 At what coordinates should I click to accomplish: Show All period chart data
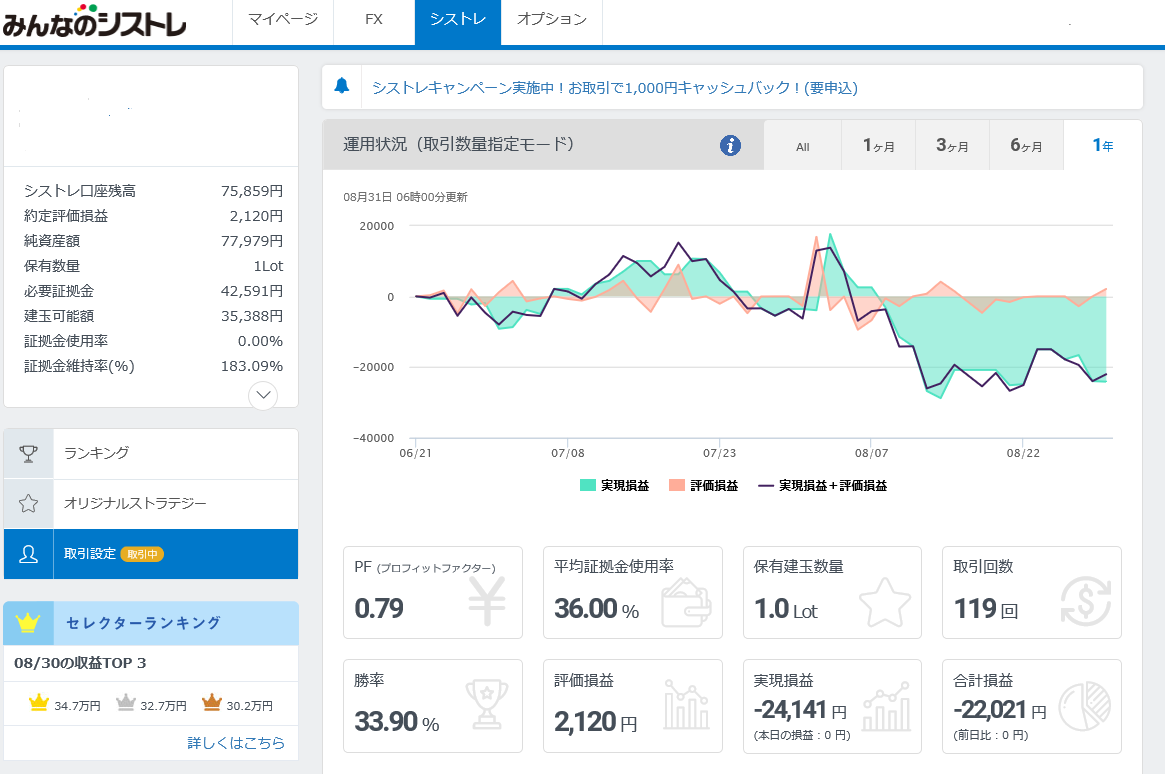[802, 147]
